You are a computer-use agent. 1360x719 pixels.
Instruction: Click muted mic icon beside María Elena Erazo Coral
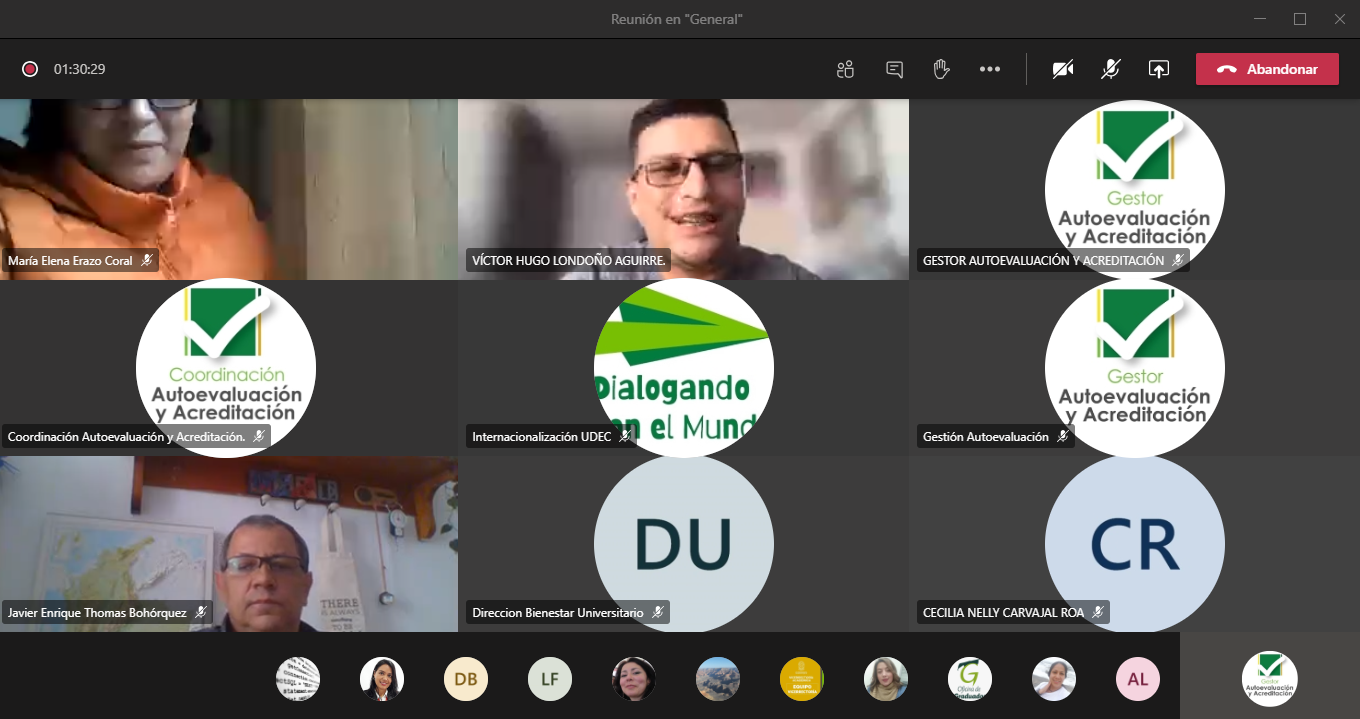pos(147,261)
